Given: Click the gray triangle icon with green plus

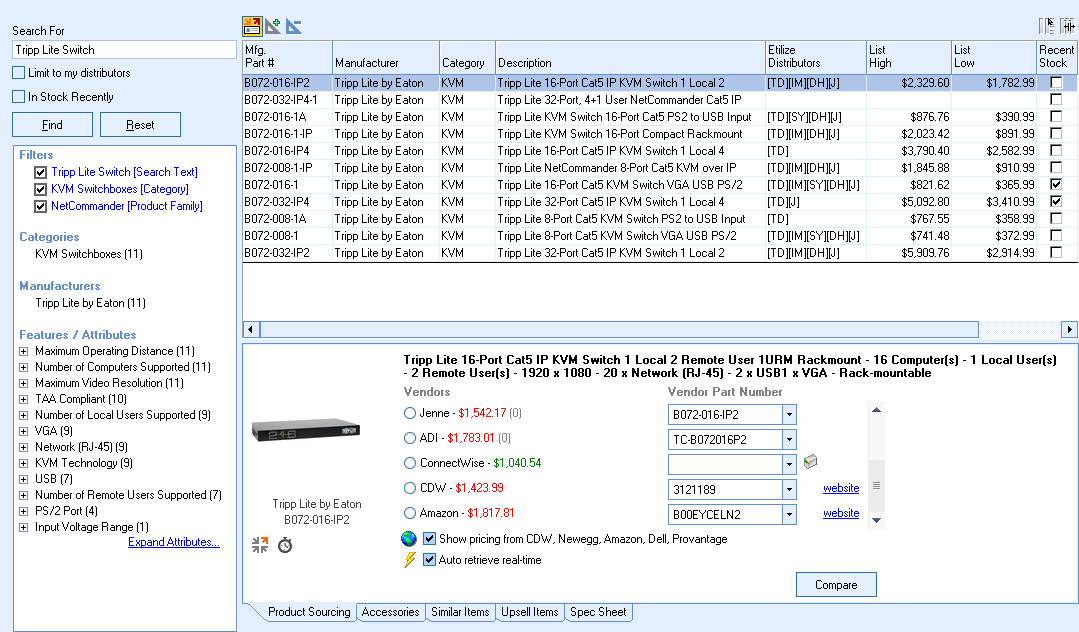Looking at the screenshot, I should pos(273,26).
